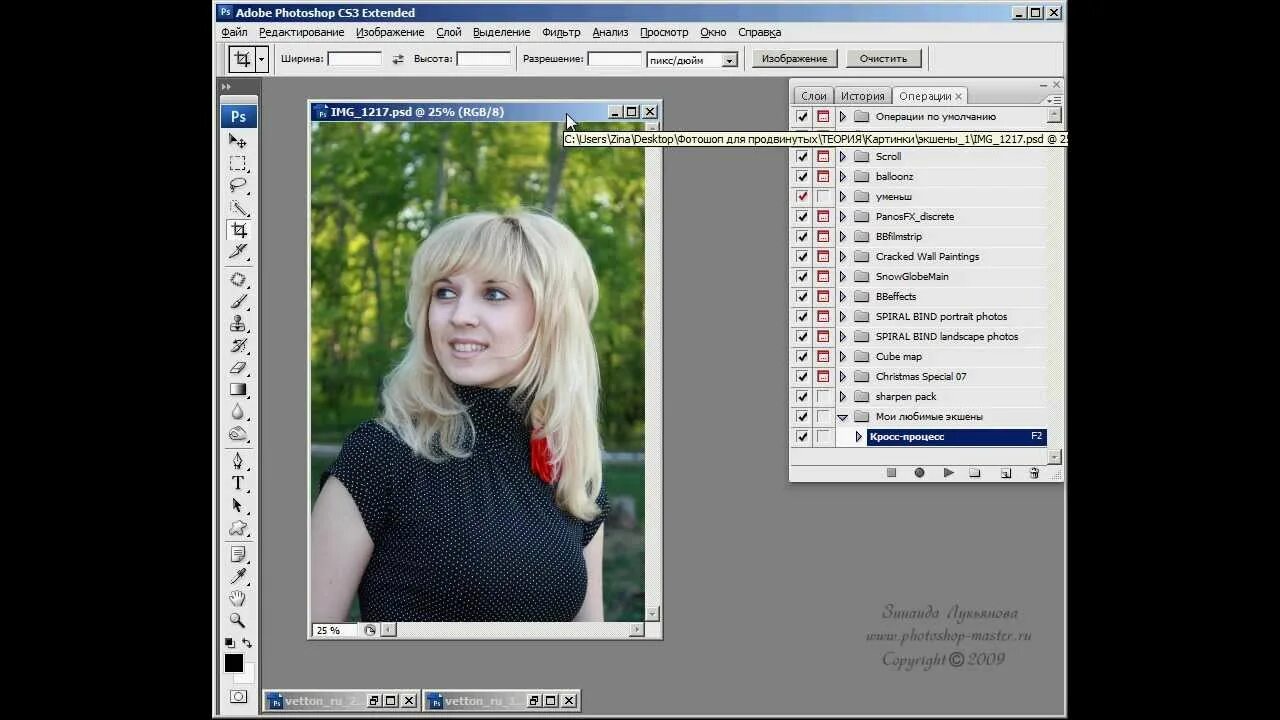
Task: Expand the BBeffects action set
Action: click(842, 296)
